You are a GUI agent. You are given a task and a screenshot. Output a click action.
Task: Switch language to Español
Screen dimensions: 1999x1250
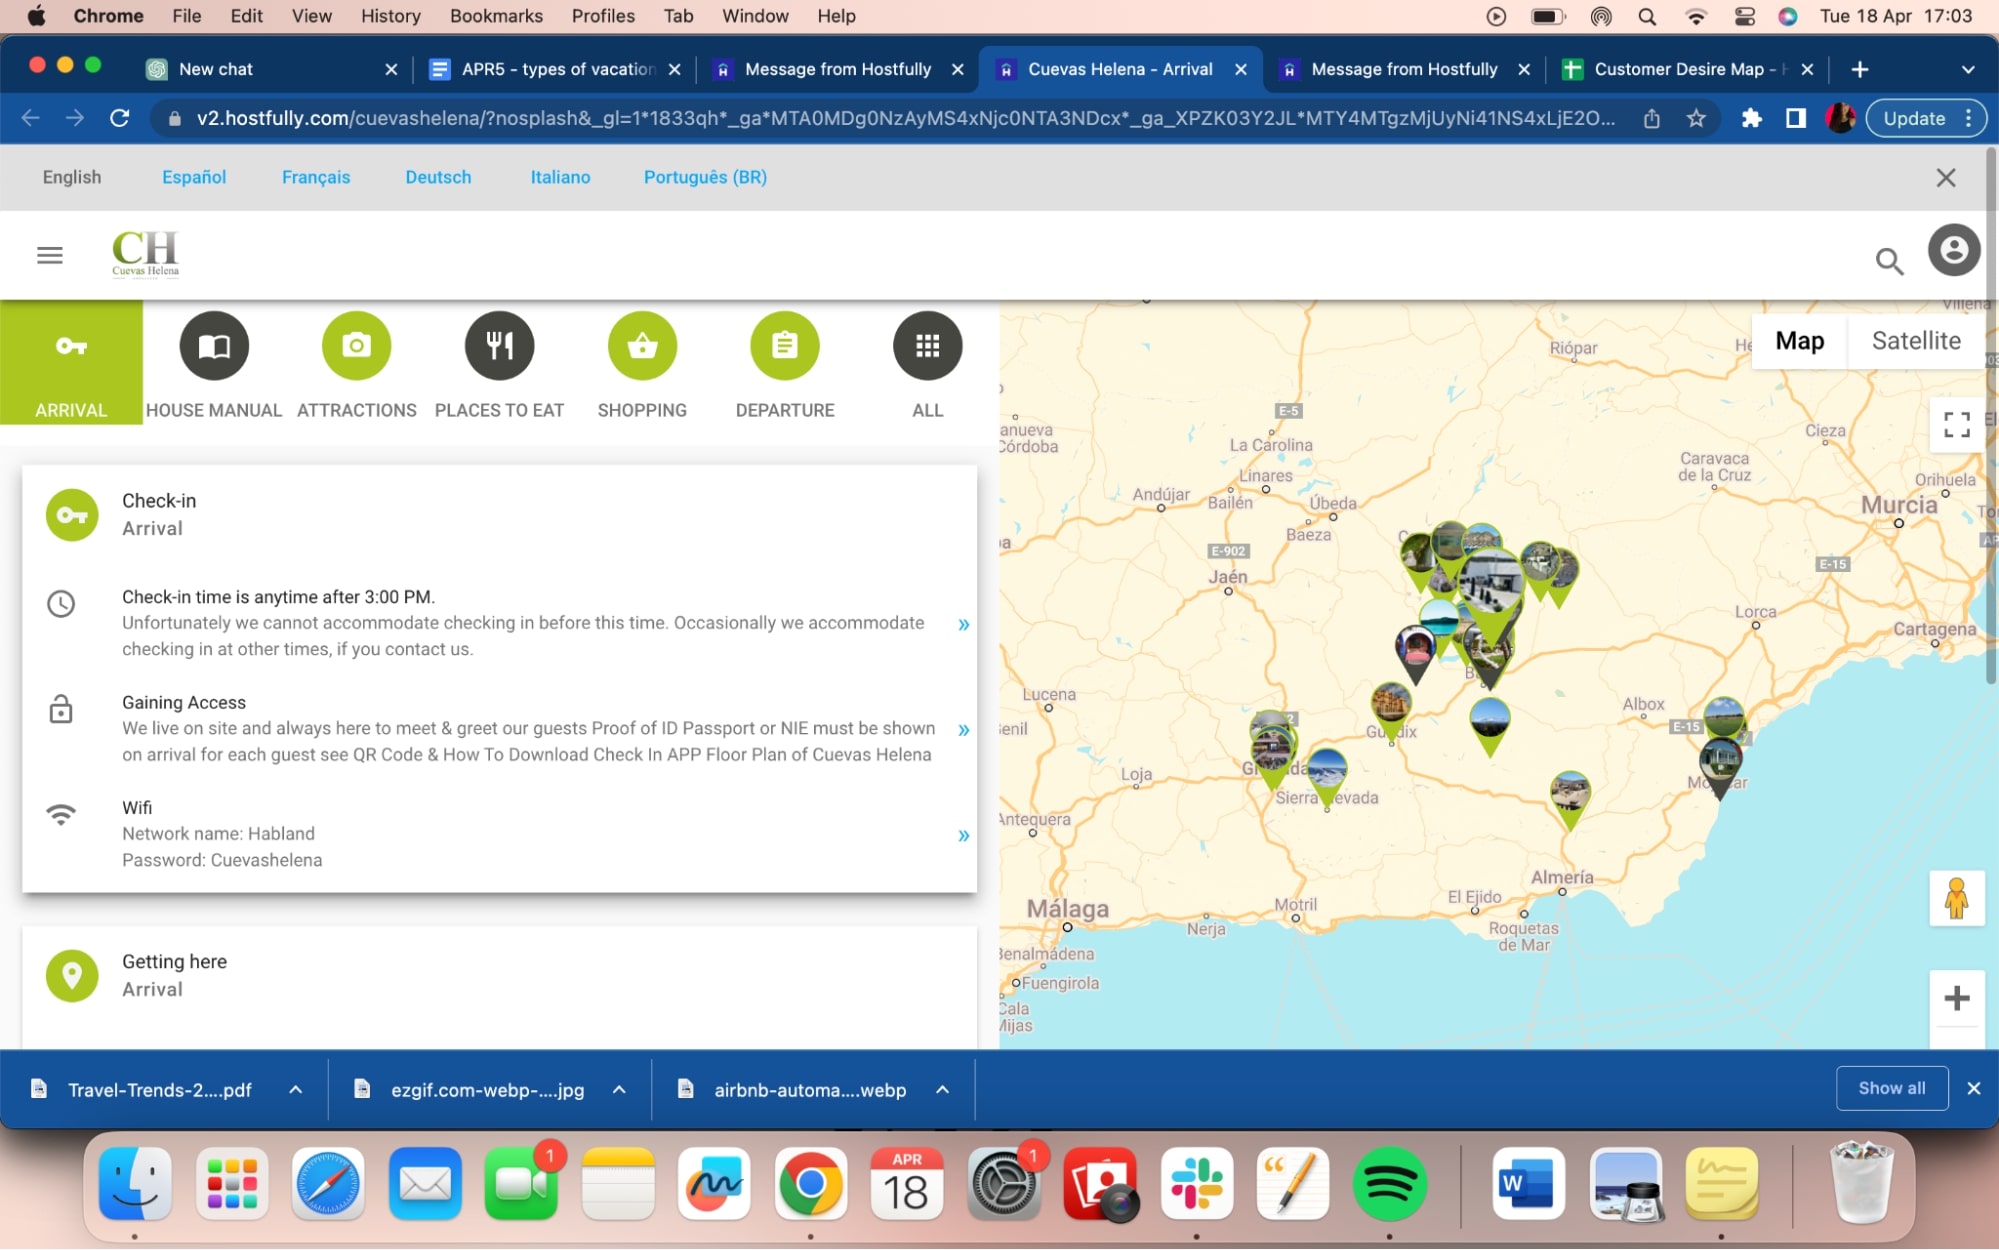pyautogui.click(x=194, y=177)
